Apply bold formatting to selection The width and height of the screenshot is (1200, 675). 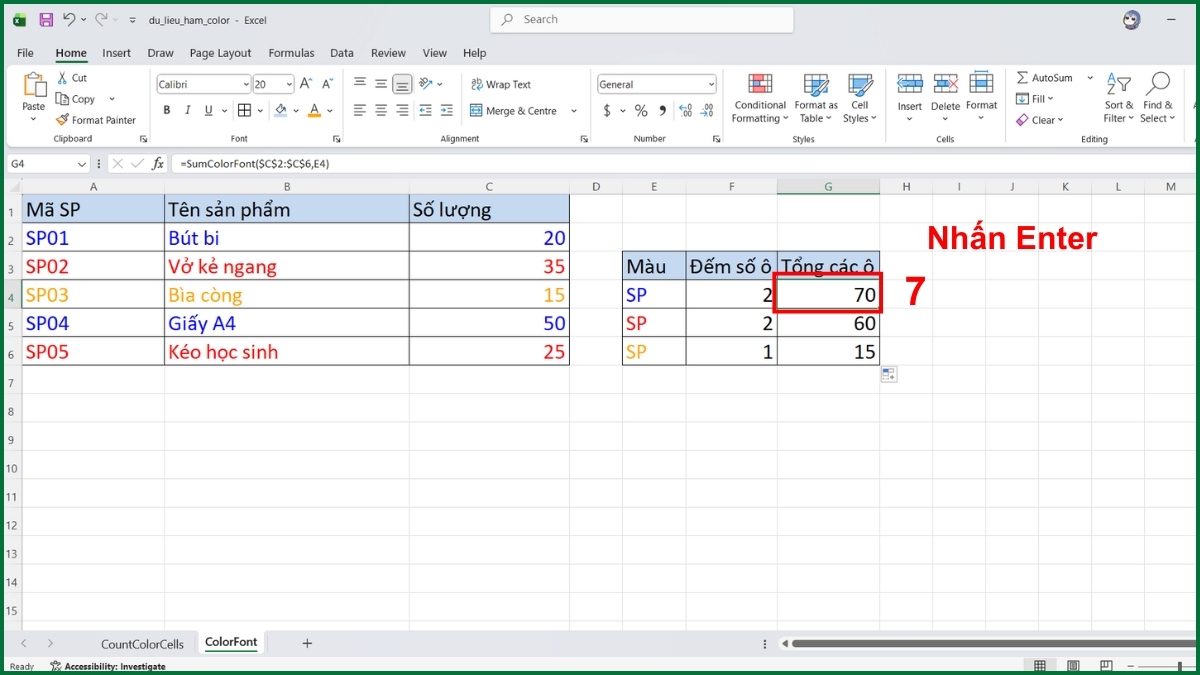pos(167,110)
